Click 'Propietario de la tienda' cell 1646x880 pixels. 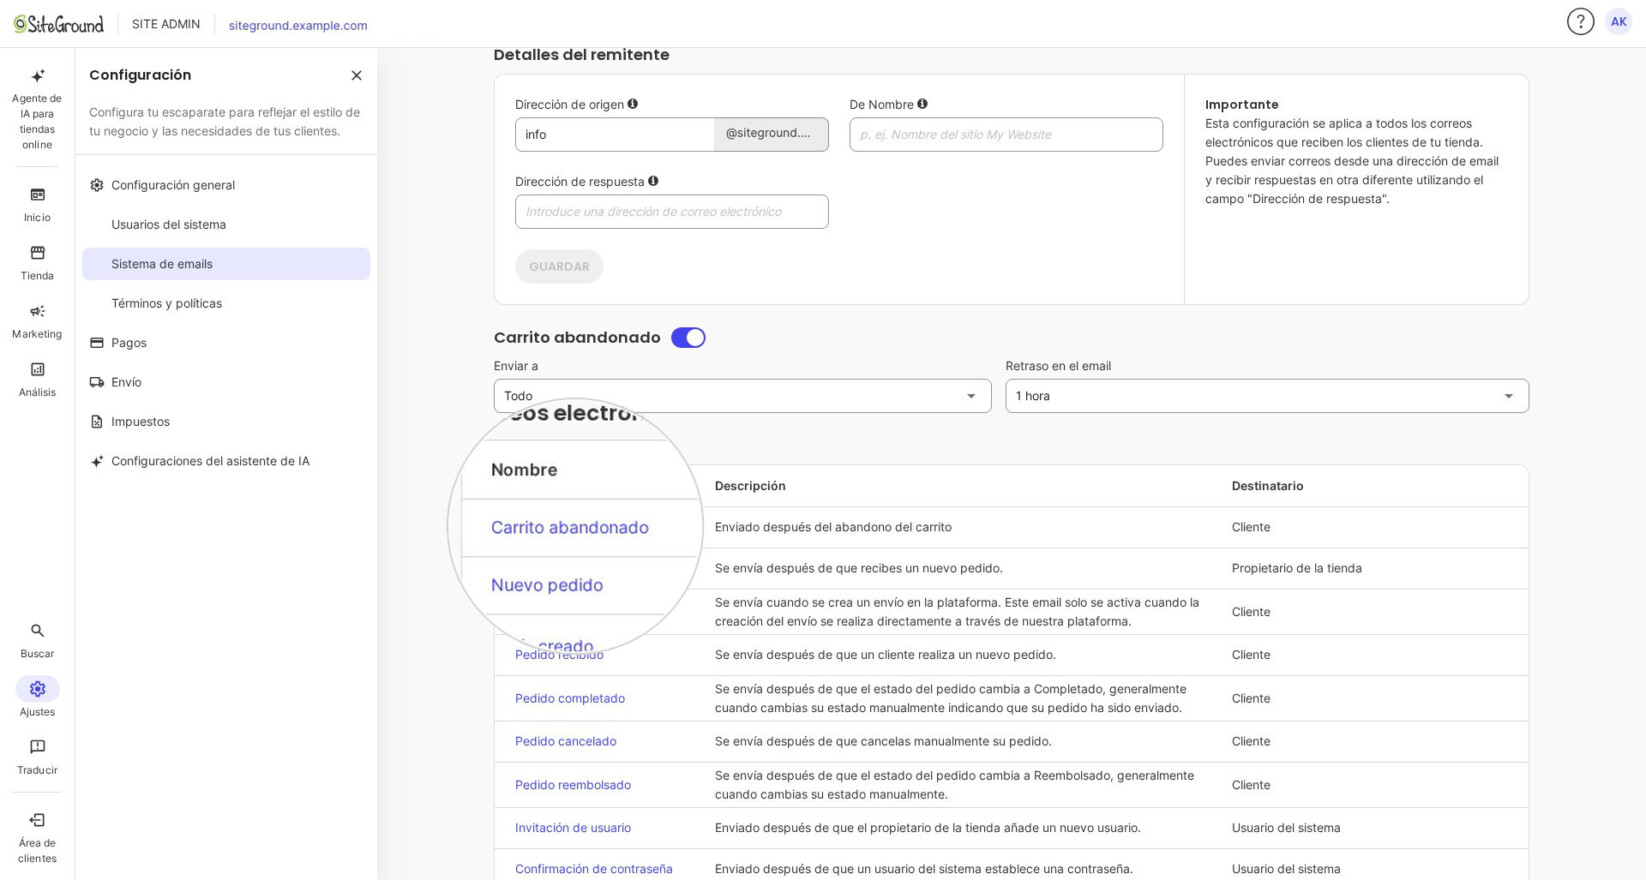point(1297,568)
